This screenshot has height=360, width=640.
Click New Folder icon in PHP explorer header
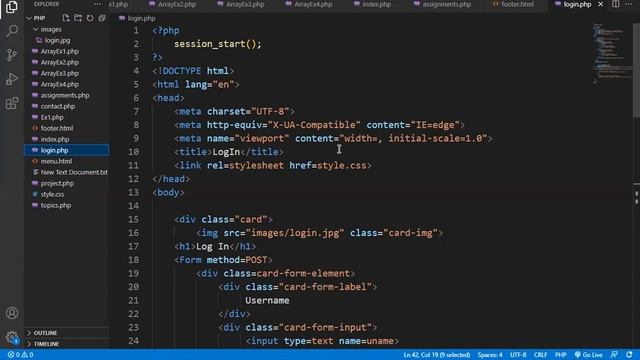78,18
